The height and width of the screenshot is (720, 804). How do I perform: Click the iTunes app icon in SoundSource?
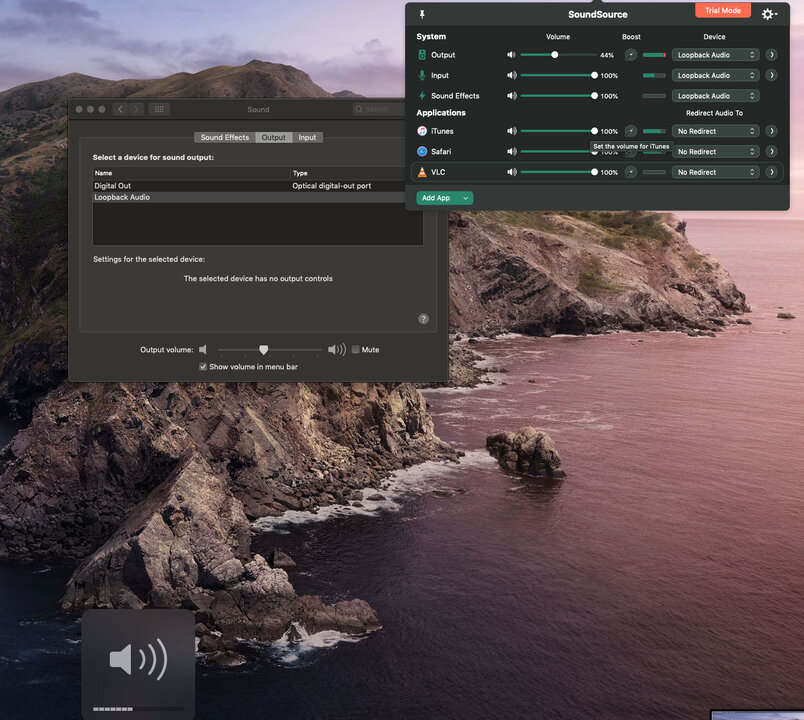pyautogui.click(x=422, y=131)
